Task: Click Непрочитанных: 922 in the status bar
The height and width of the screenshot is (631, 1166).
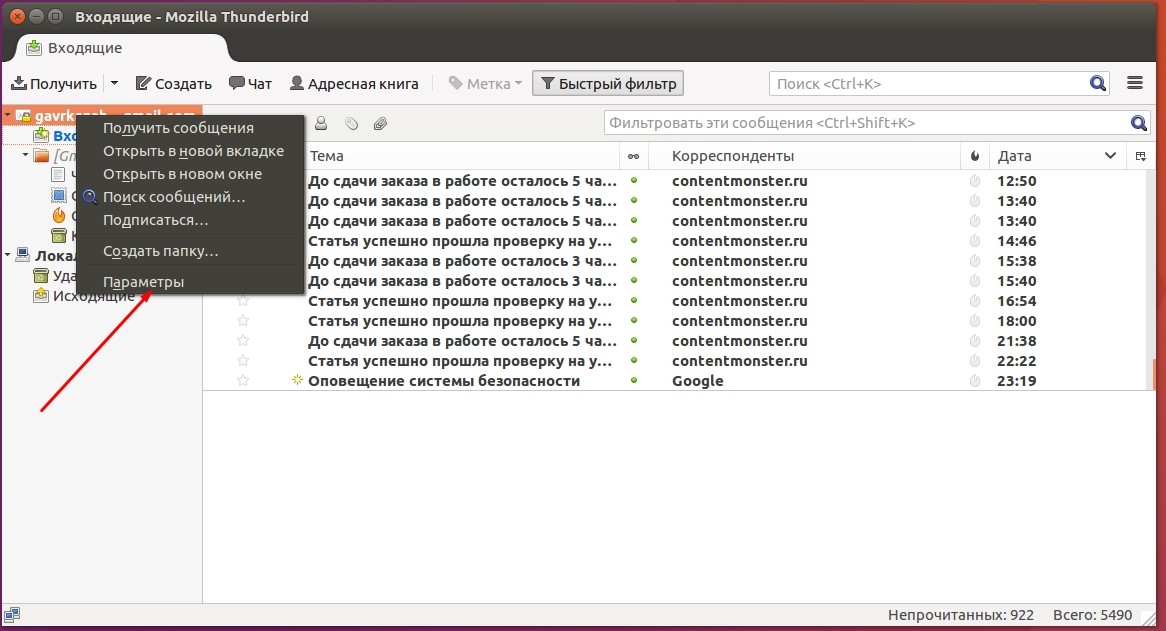Action: tap(961, 615)
